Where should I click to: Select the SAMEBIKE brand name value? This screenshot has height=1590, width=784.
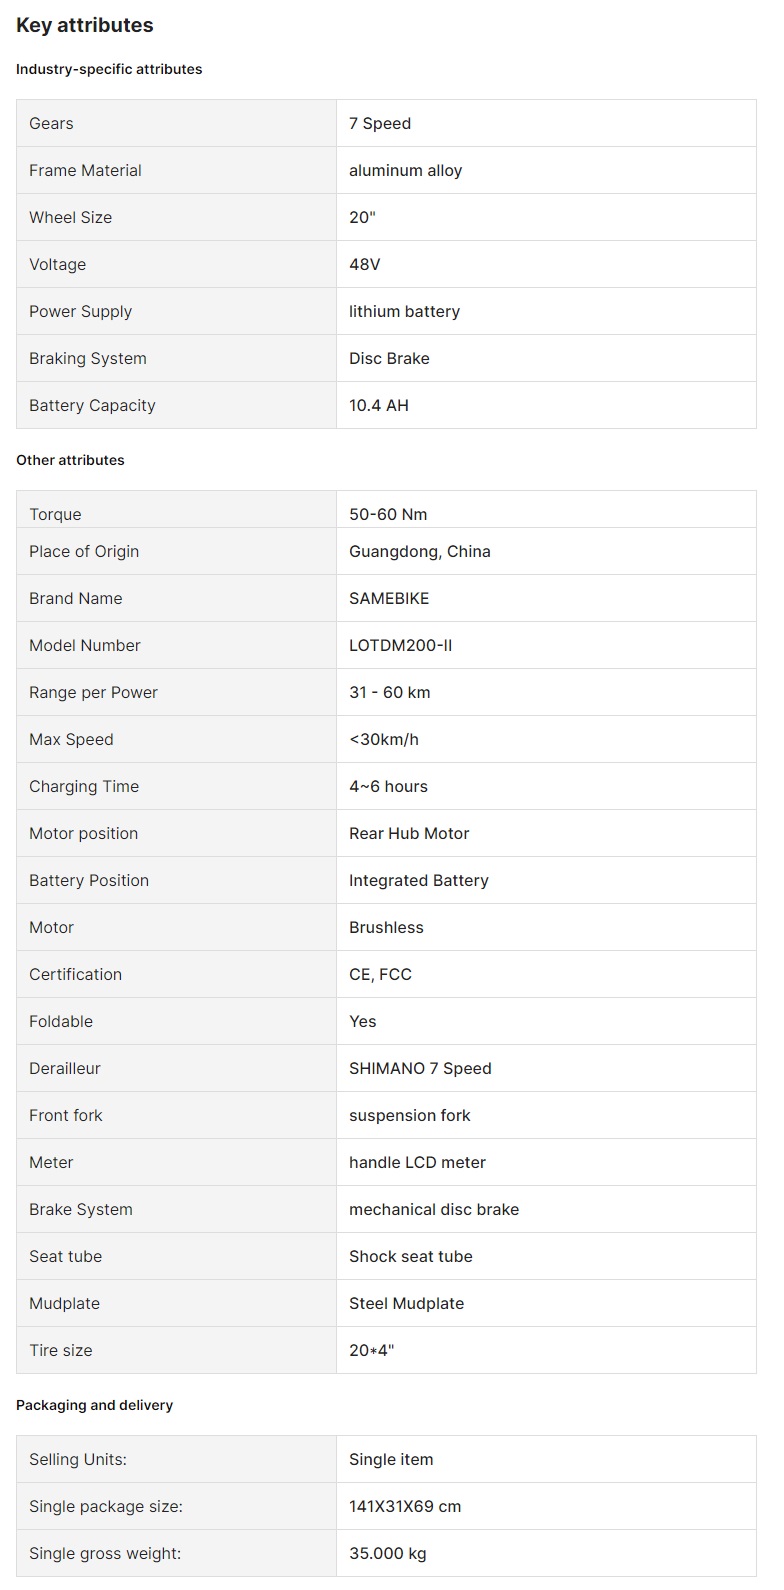coord(389,598)
